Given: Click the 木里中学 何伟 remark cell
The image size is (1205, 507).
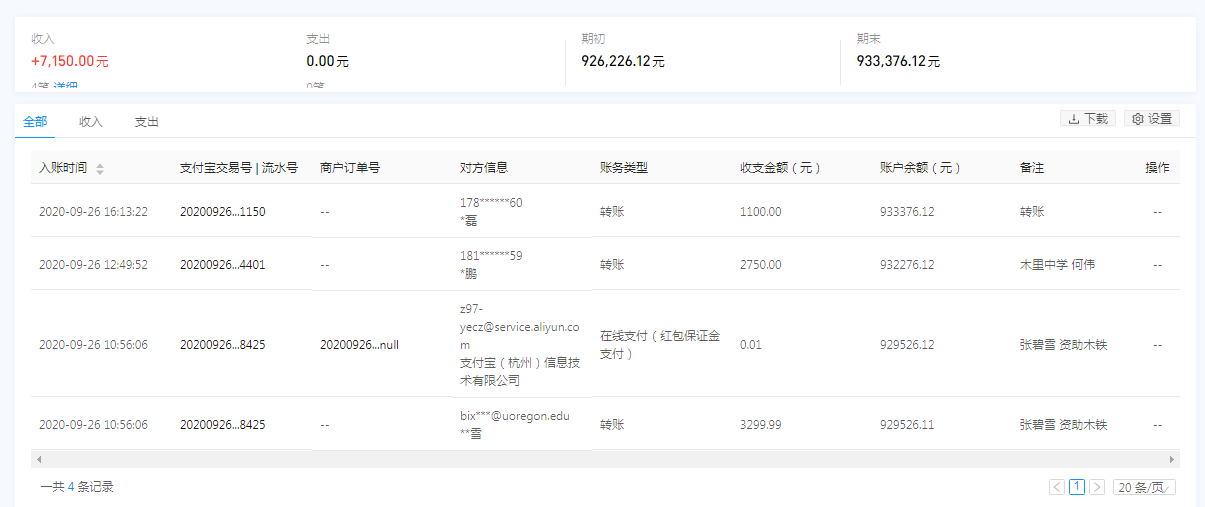Looking at the screenshot, I should [1057, 265].
